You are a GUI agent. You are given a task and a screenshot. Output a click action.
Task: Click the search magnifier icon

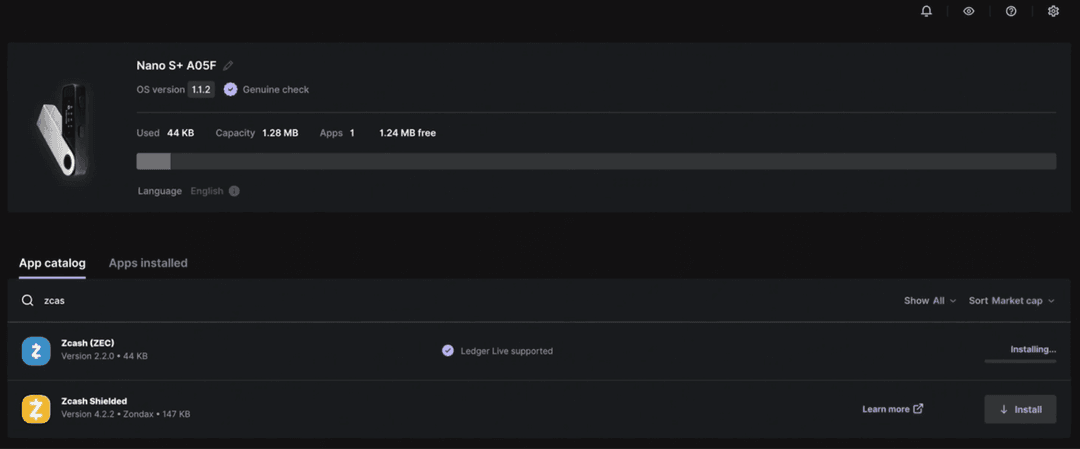(x=28, y=300)
